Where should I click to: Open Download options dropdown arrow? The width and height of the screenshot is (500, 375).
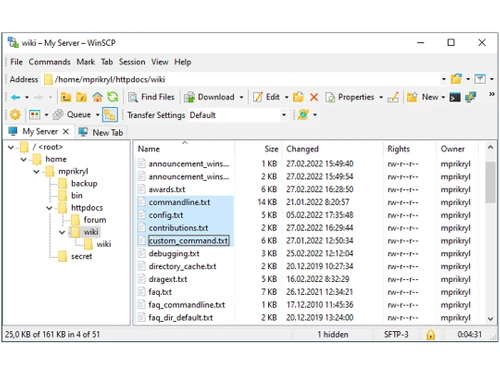coord(241,97)
